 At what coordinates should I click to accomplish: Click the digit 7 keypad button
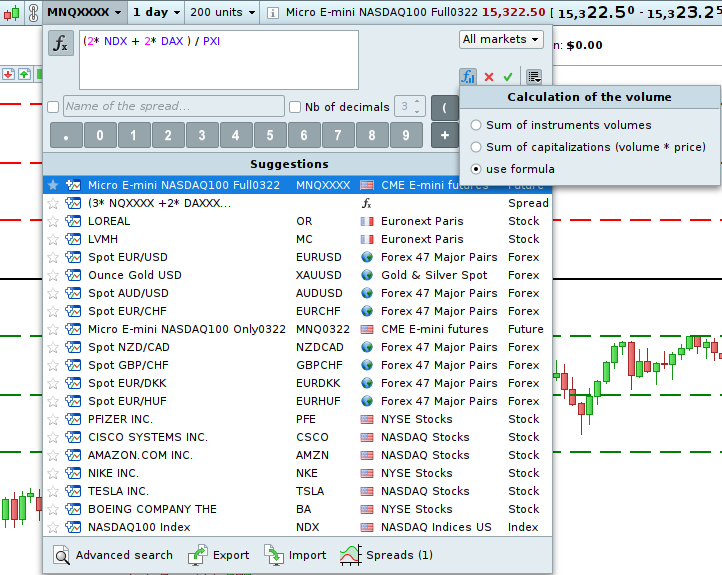[x=338, y=135]
